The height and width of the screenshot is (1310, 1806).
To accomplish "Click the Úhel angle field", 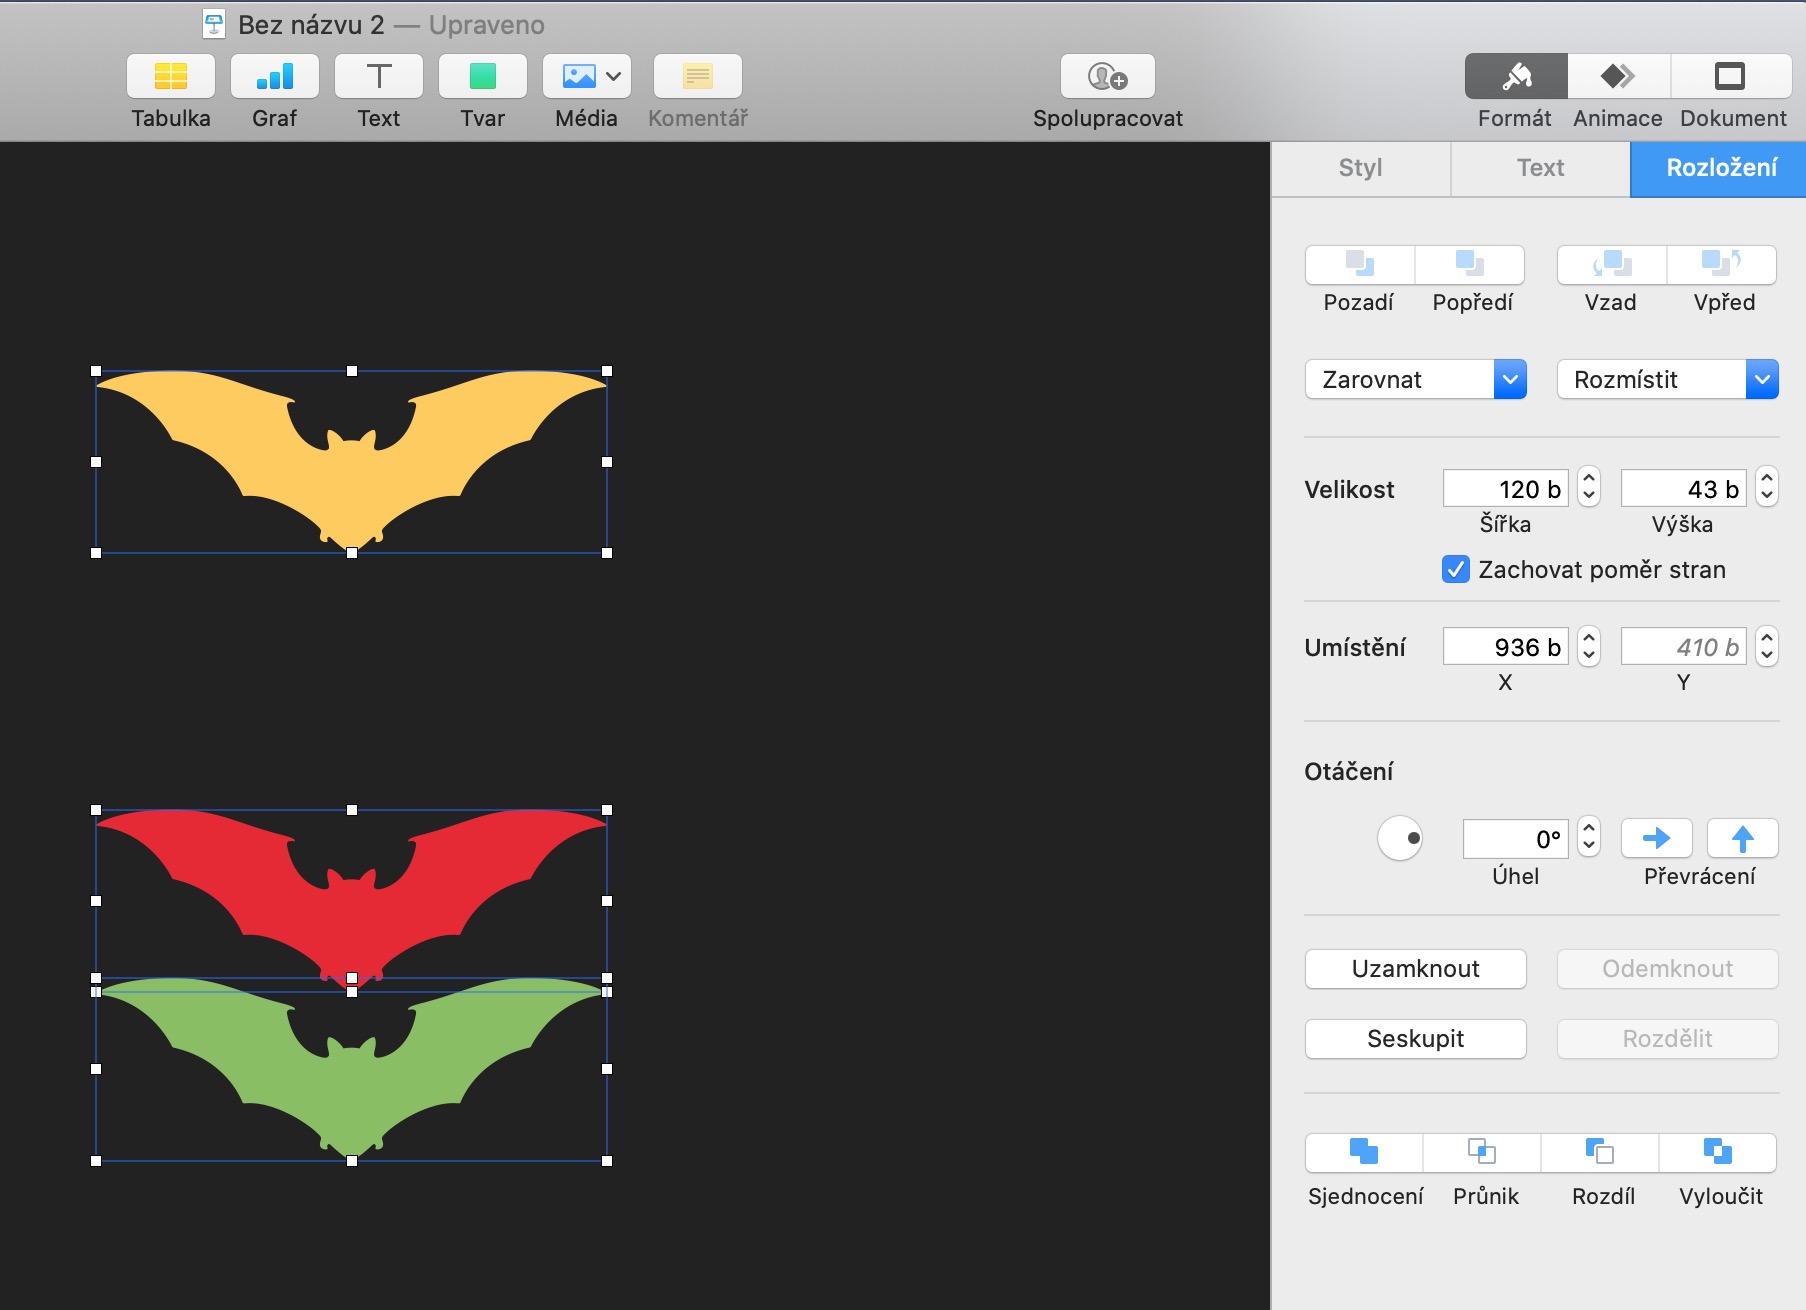I will pos(1516,839).
